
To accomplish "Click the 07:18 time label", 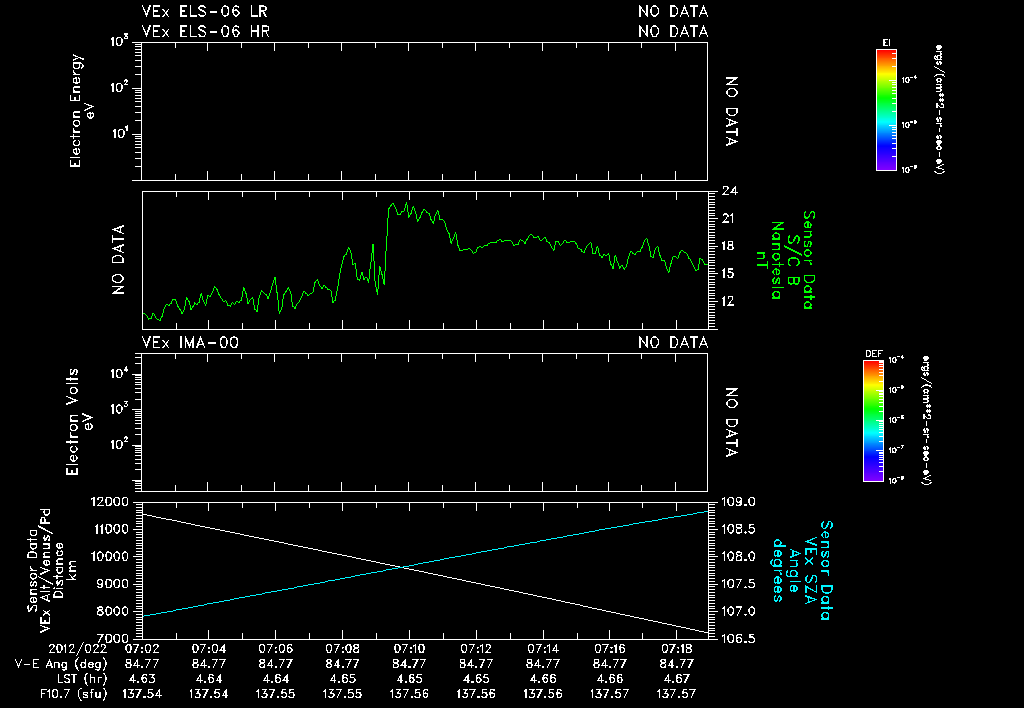I will (677, 649).
